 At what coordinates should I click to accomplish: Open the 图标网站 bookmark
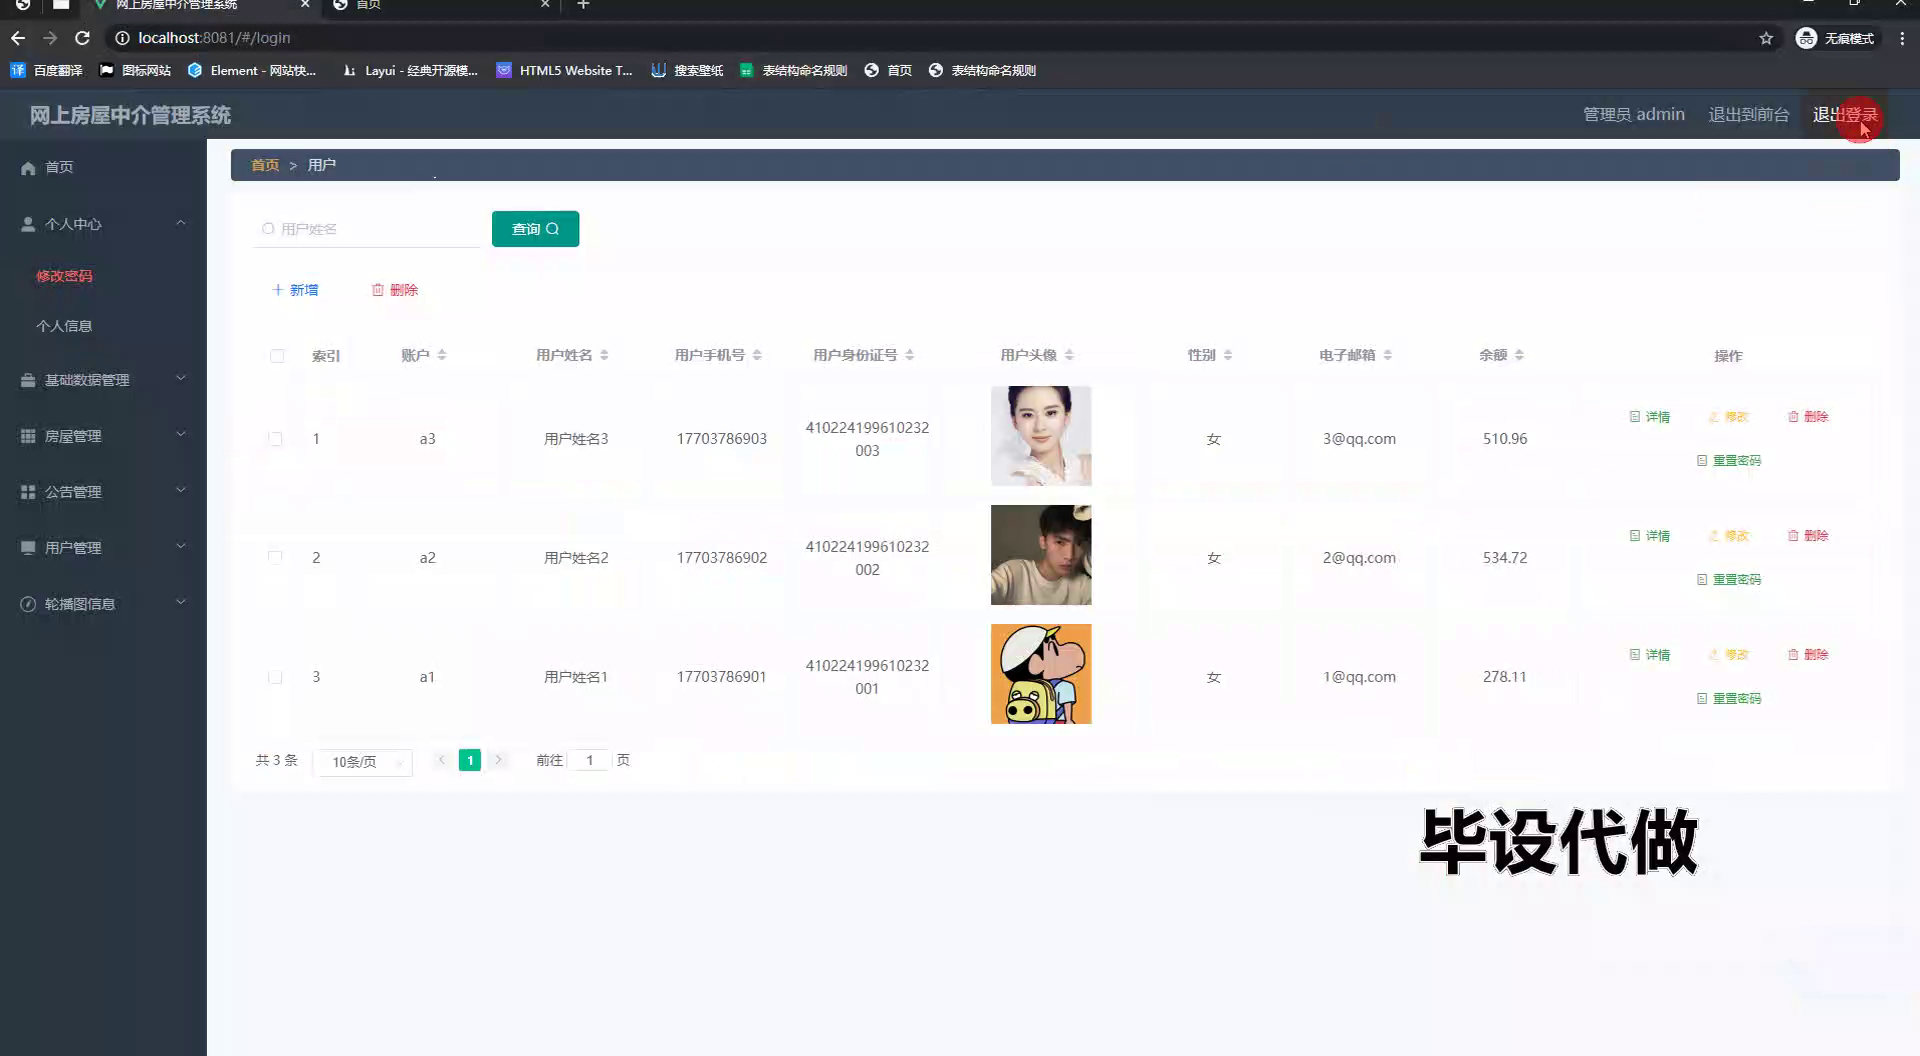coord(135,70)
